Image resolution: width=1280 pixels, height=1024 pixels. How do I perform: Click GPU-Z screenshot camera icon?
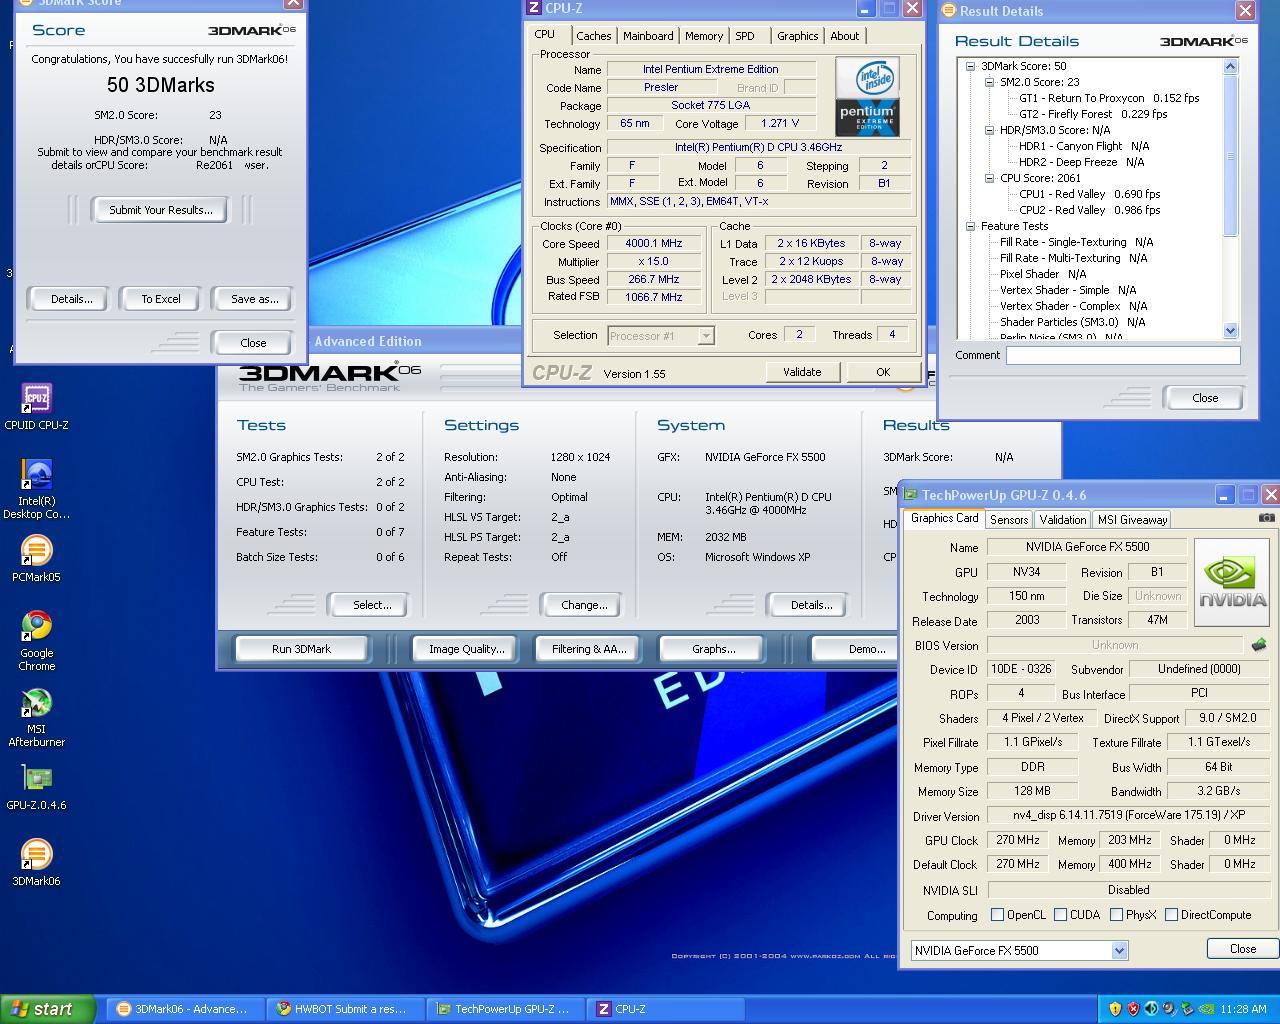(1266, 518)
